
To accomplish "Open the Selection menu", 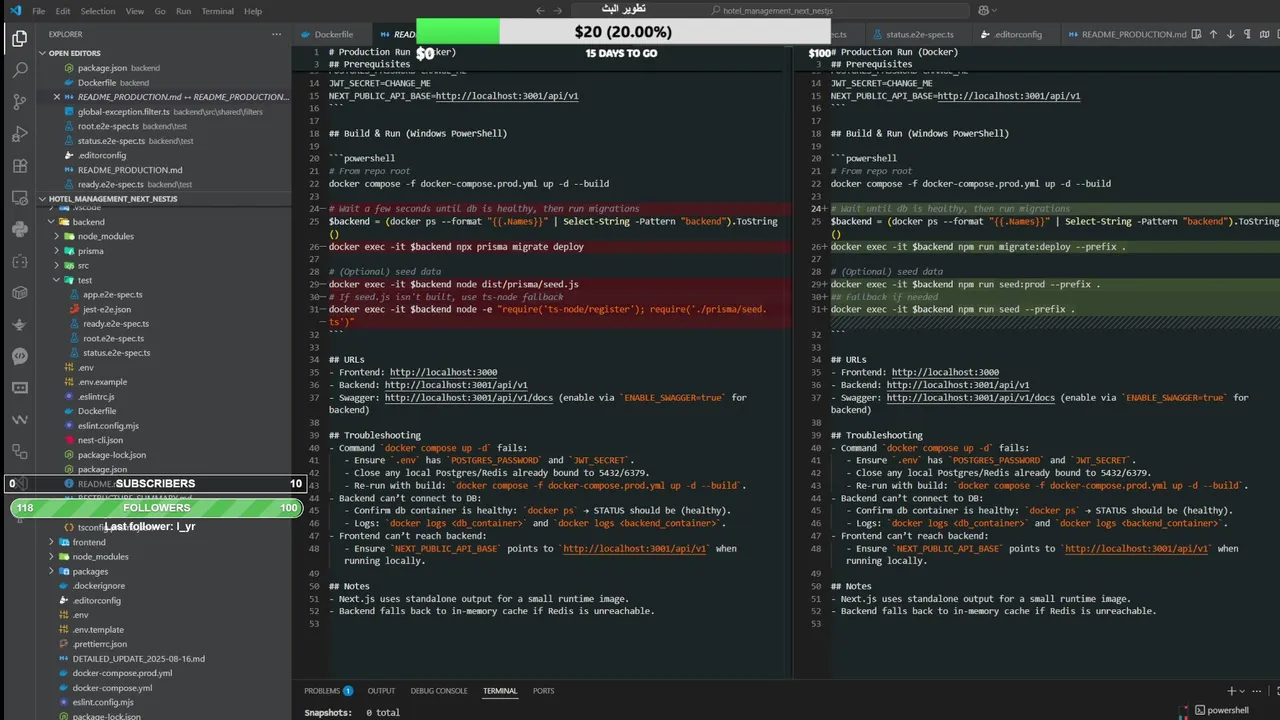I will (x=98, y=11).
